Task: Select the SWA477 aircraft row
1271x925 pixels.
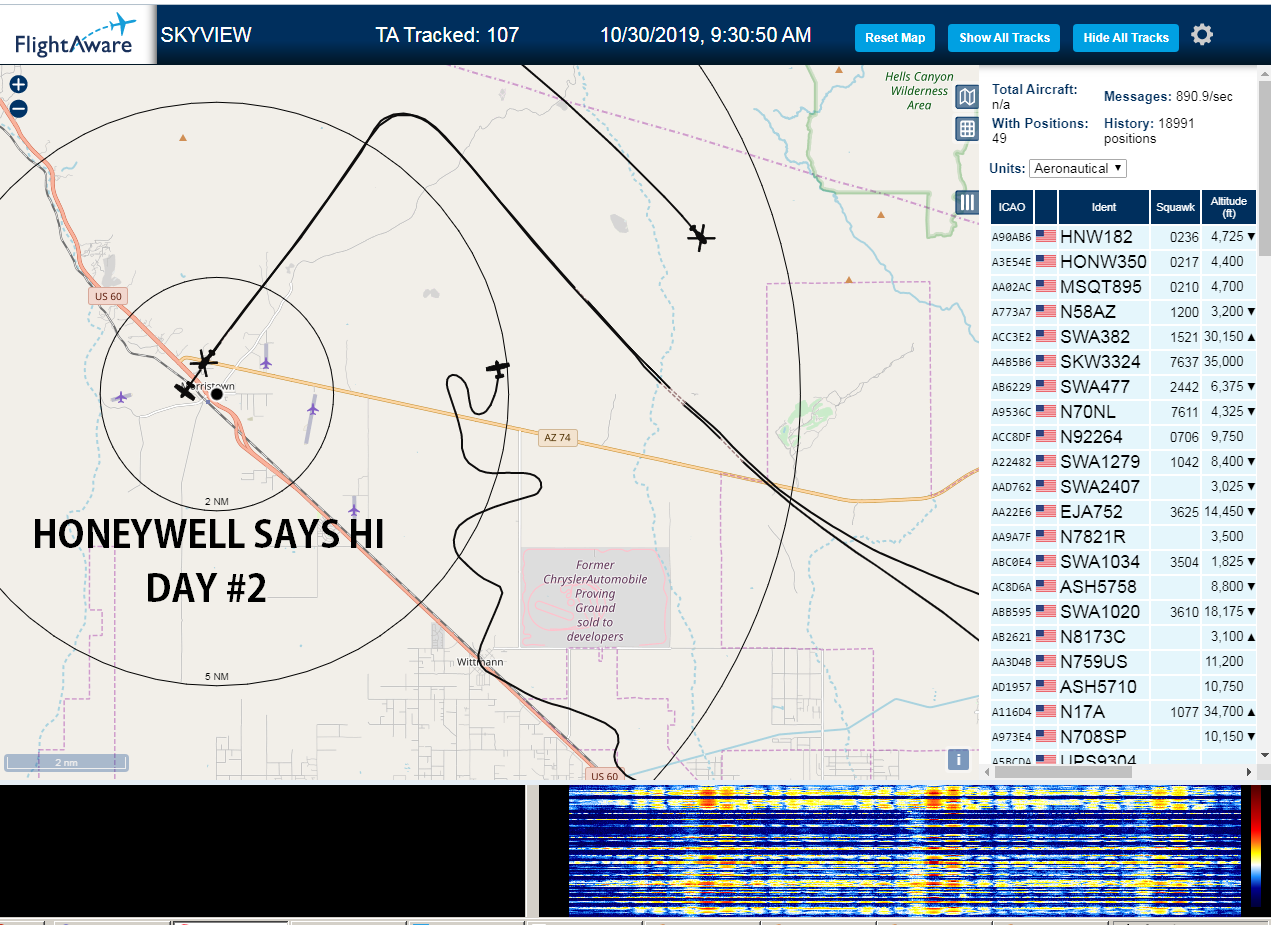Action: [x=1123, y=387]
